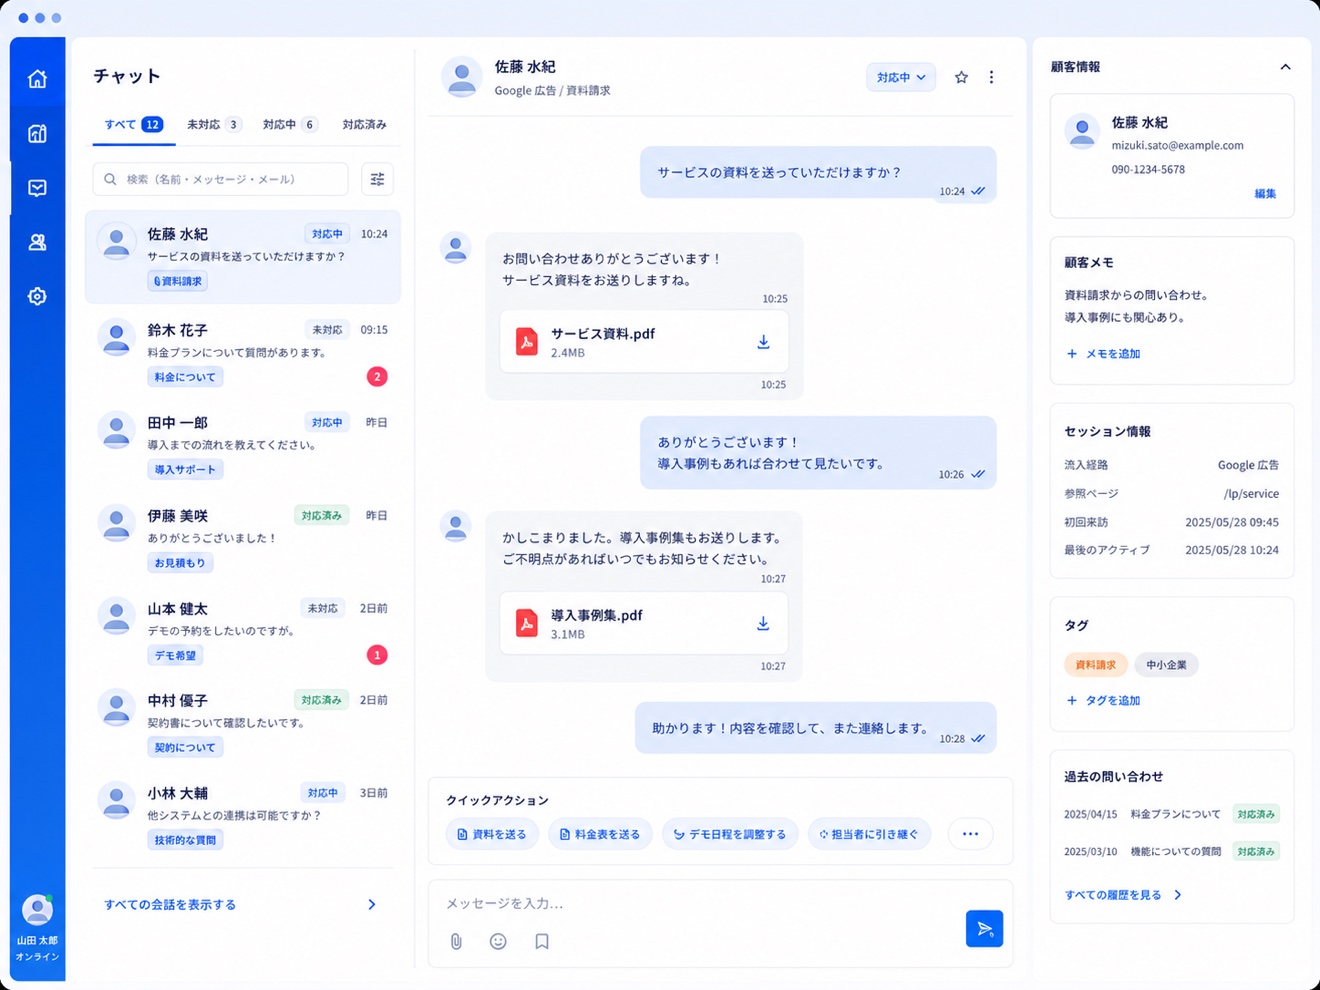Click デモ日程を調整する quick action
Screen dimensions: 1320x990
[730, 834]
